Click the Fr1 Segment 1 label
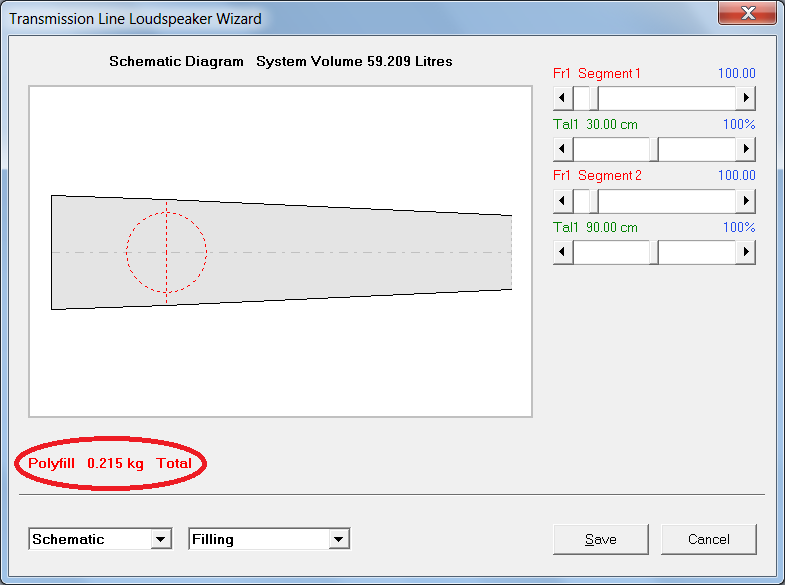The height and width of the screenshot is (585, 785). (596, 74)
